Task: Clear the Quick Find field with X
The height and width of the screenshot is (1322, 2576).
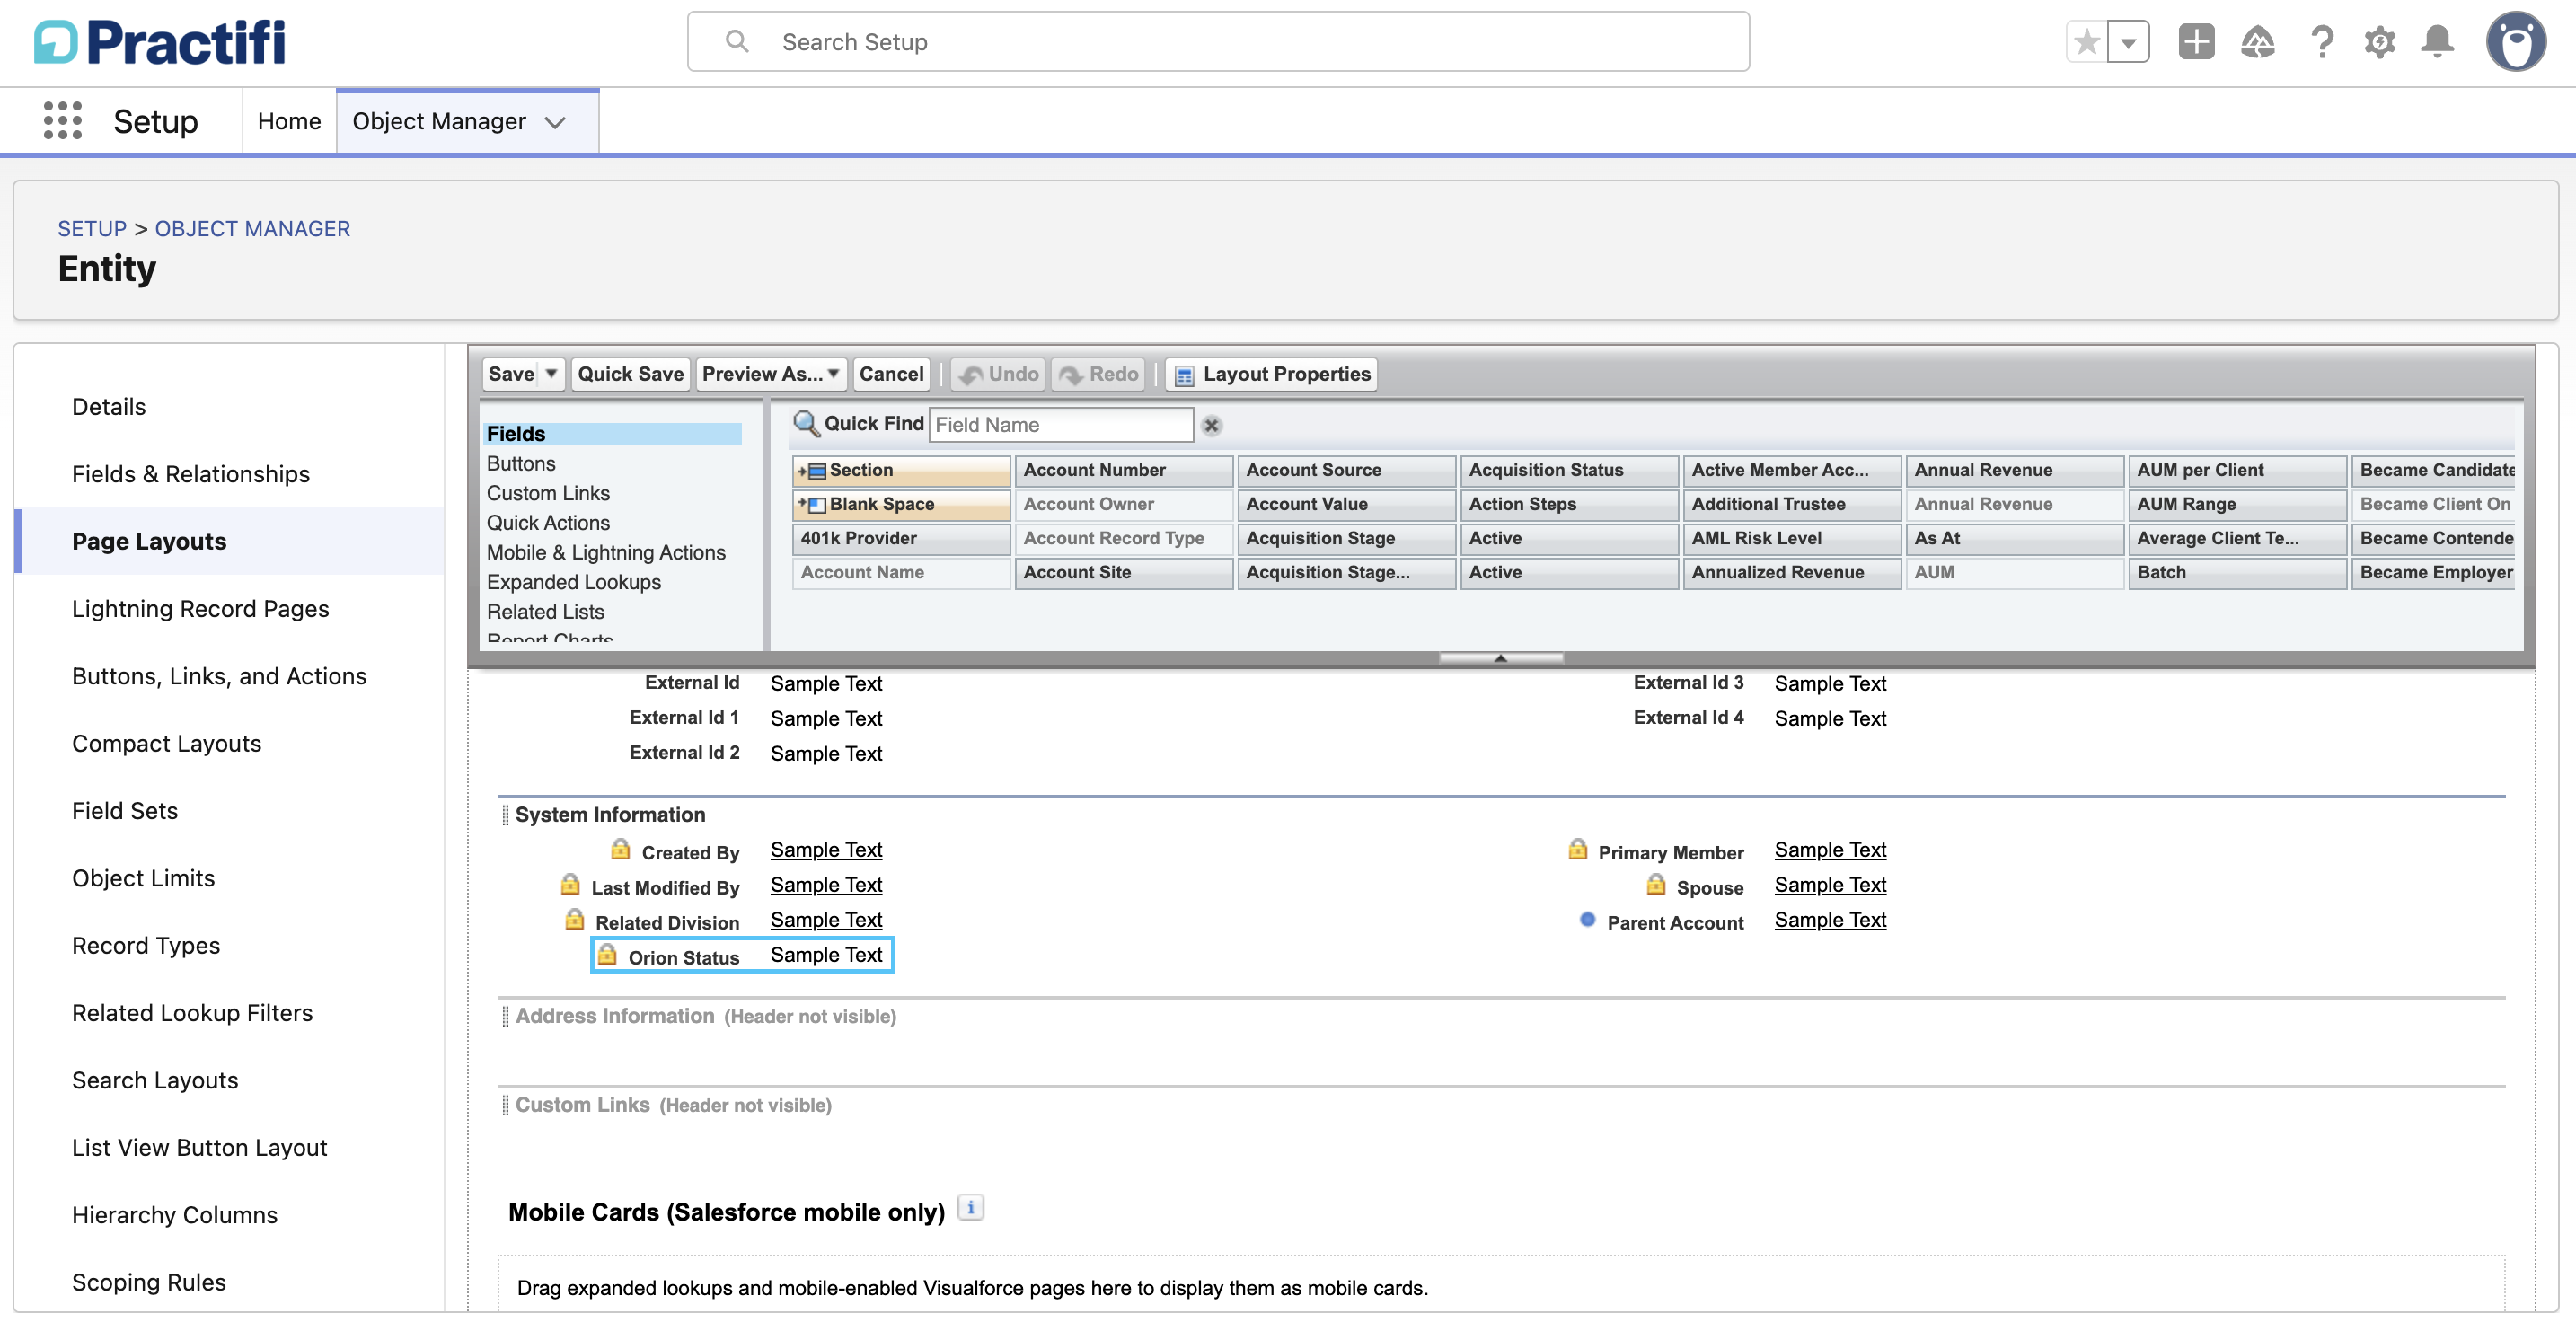Action: click(x=1211, y=426)
